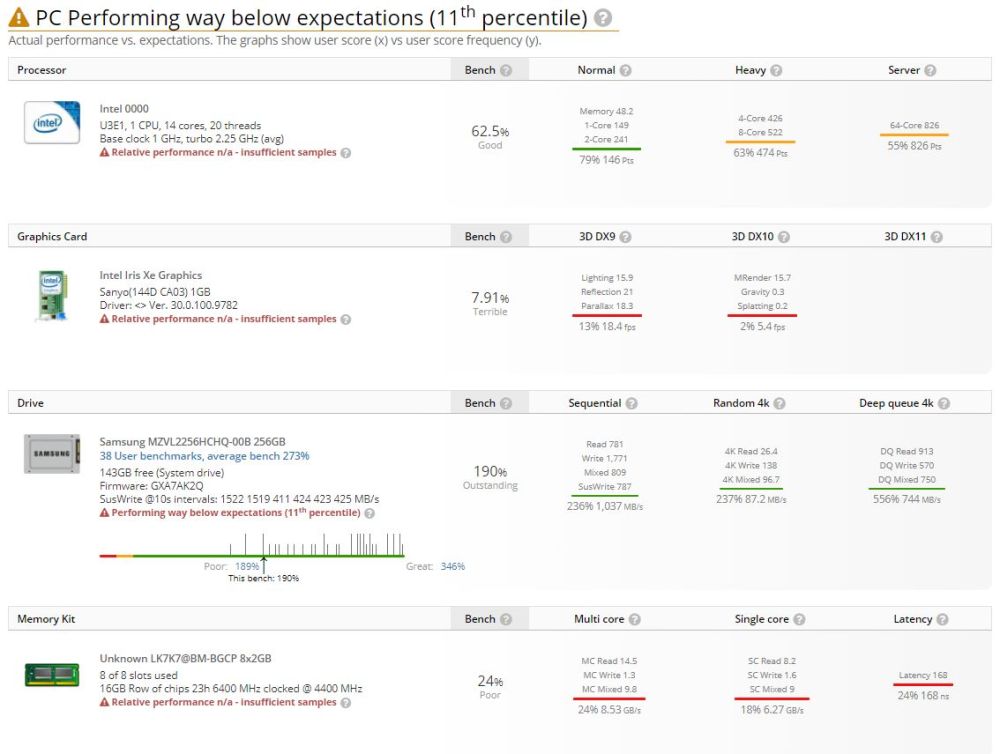1000x754 pixels.
Task: Click the 346% Great score link
Action: tap(453, 566)
